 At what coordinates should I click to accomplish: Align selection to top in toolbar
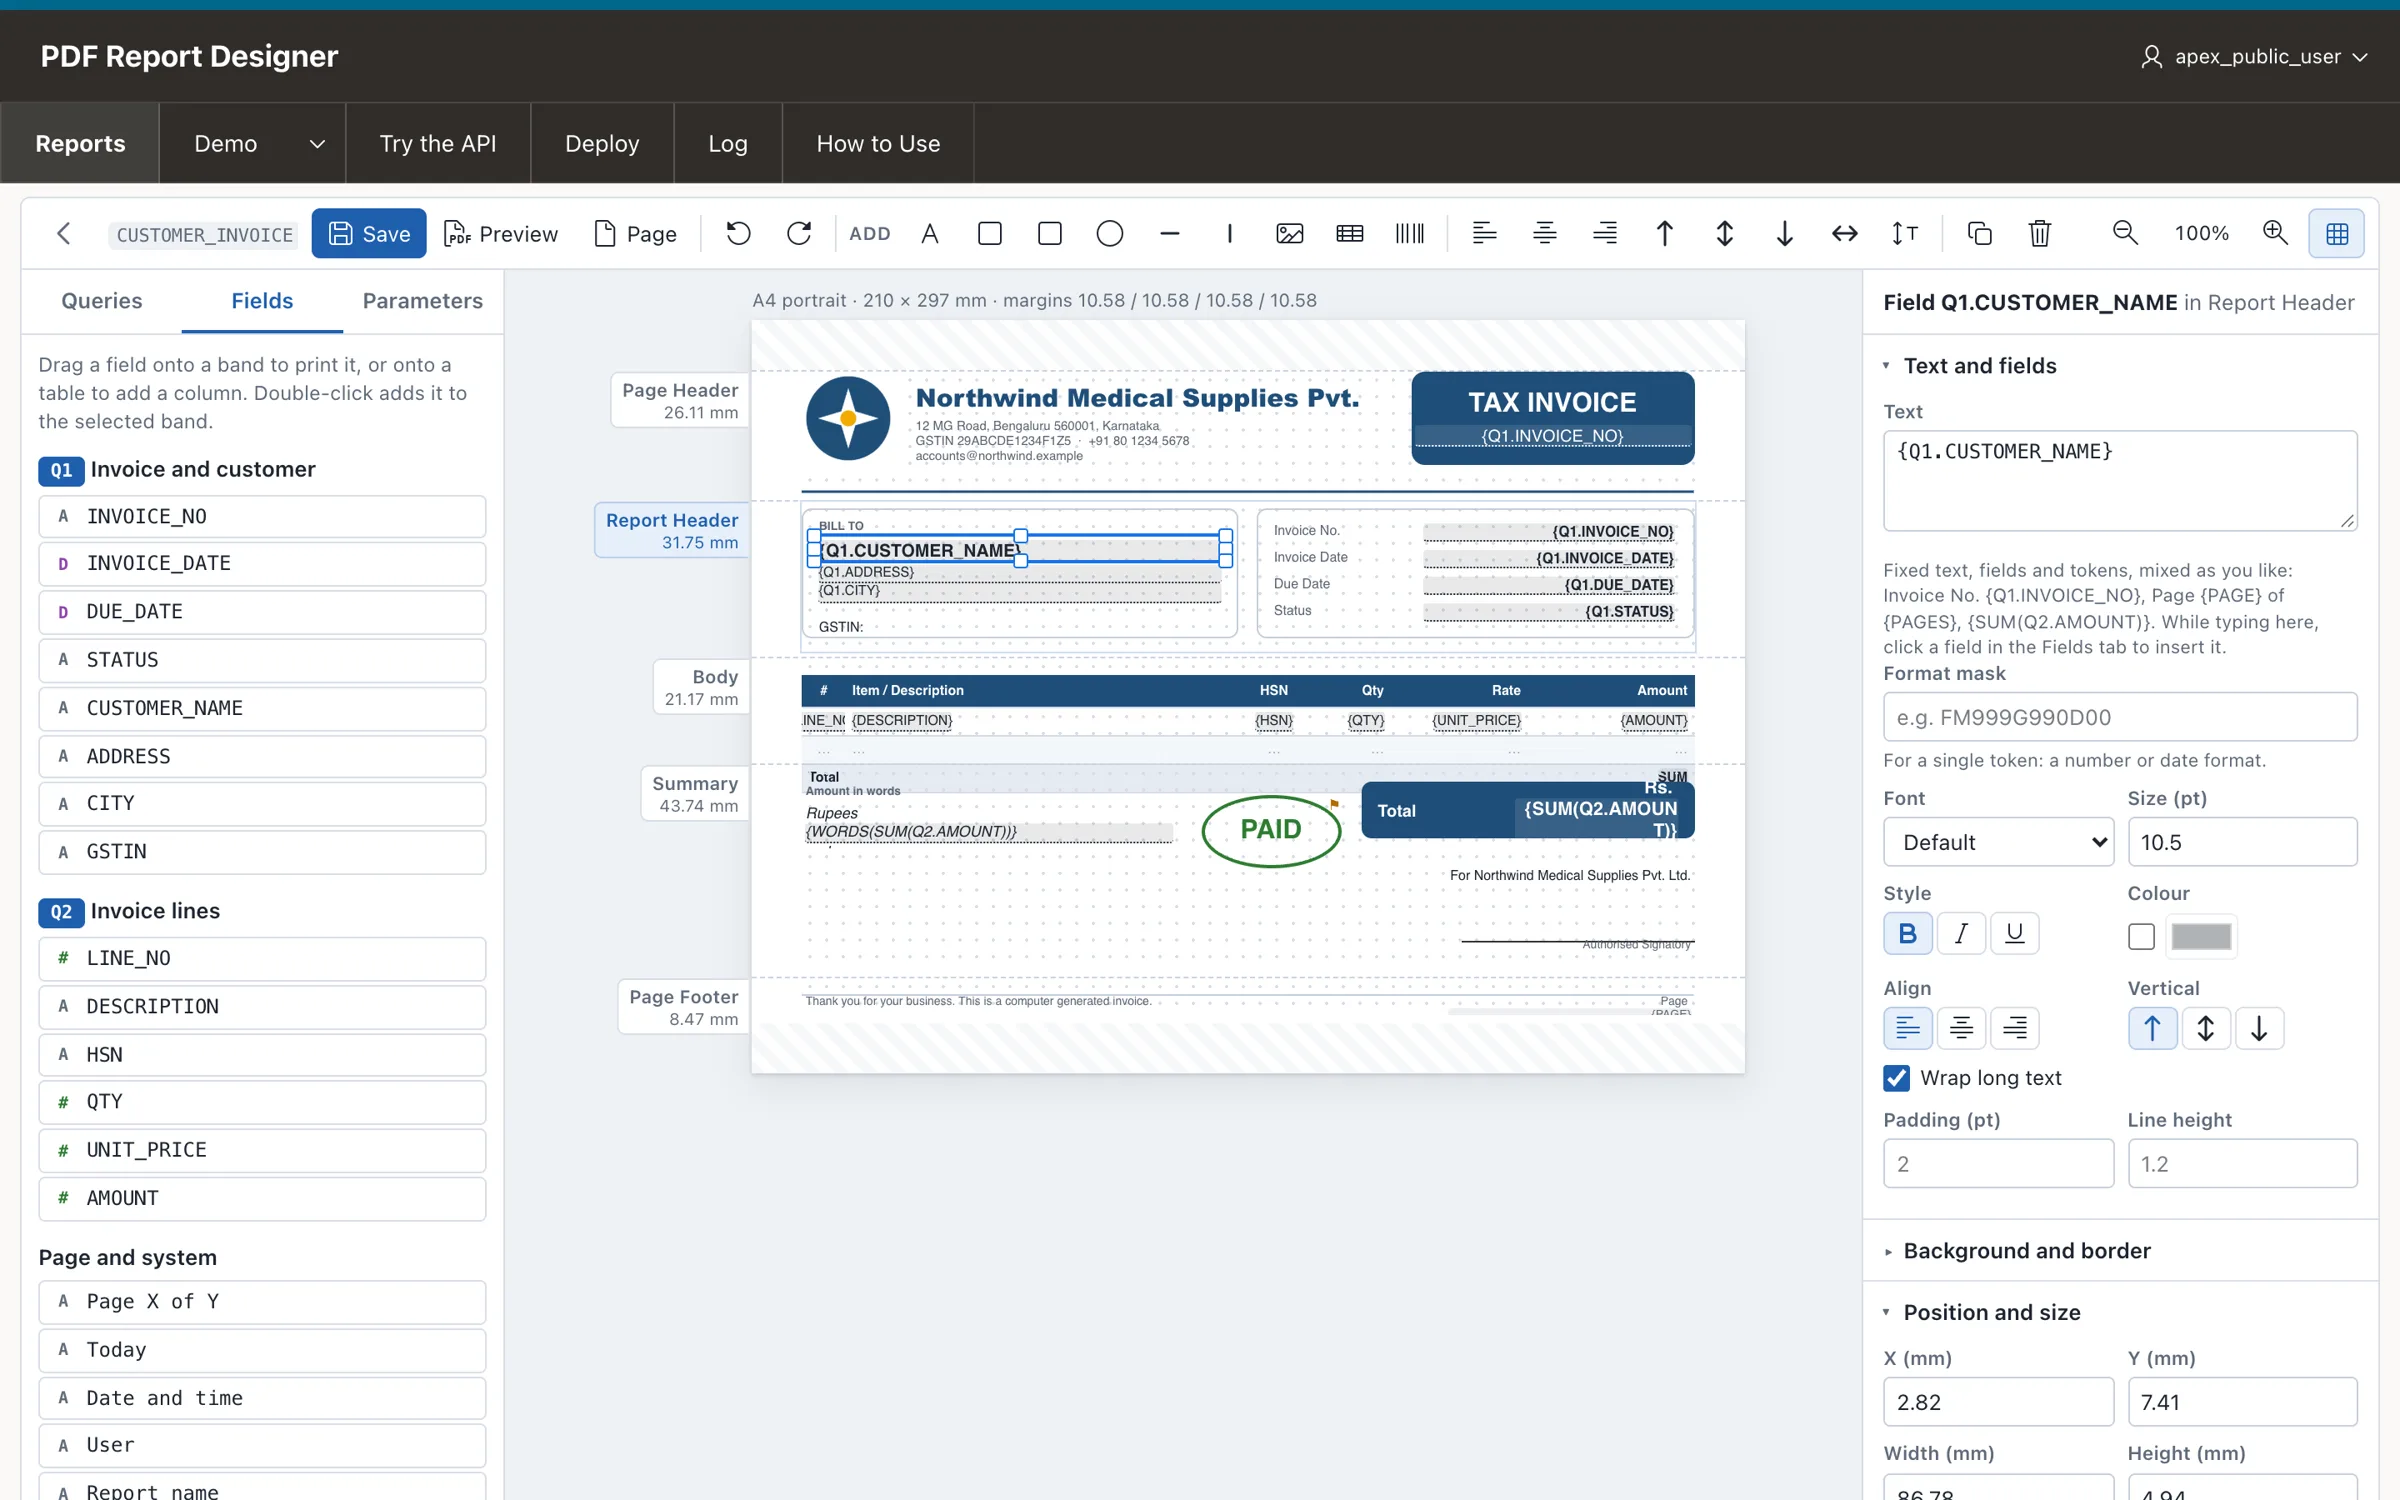tap(1665, 233)
